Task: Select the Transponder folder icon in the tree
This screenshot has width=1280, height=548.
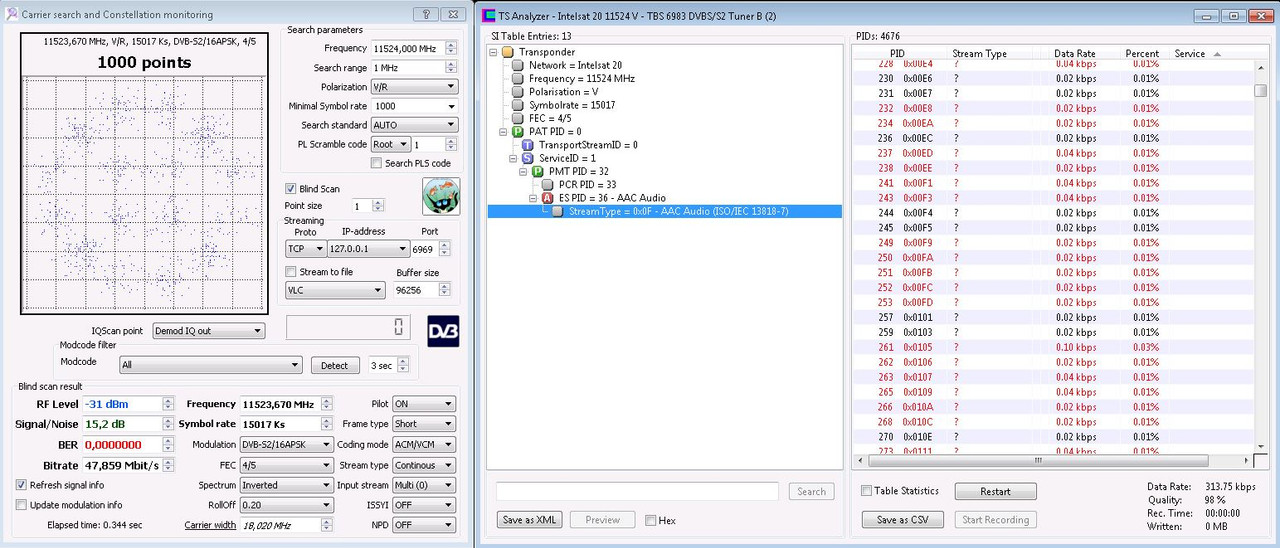Action: 508,52
